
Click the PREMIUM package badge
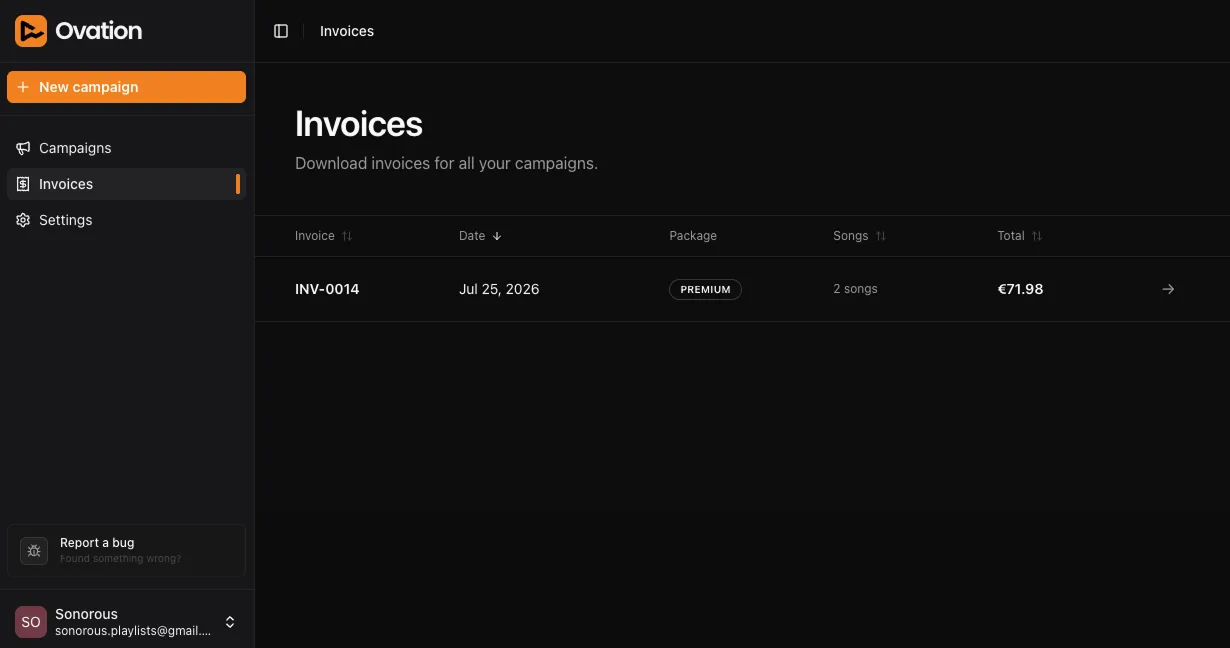[x=705, y=289]
